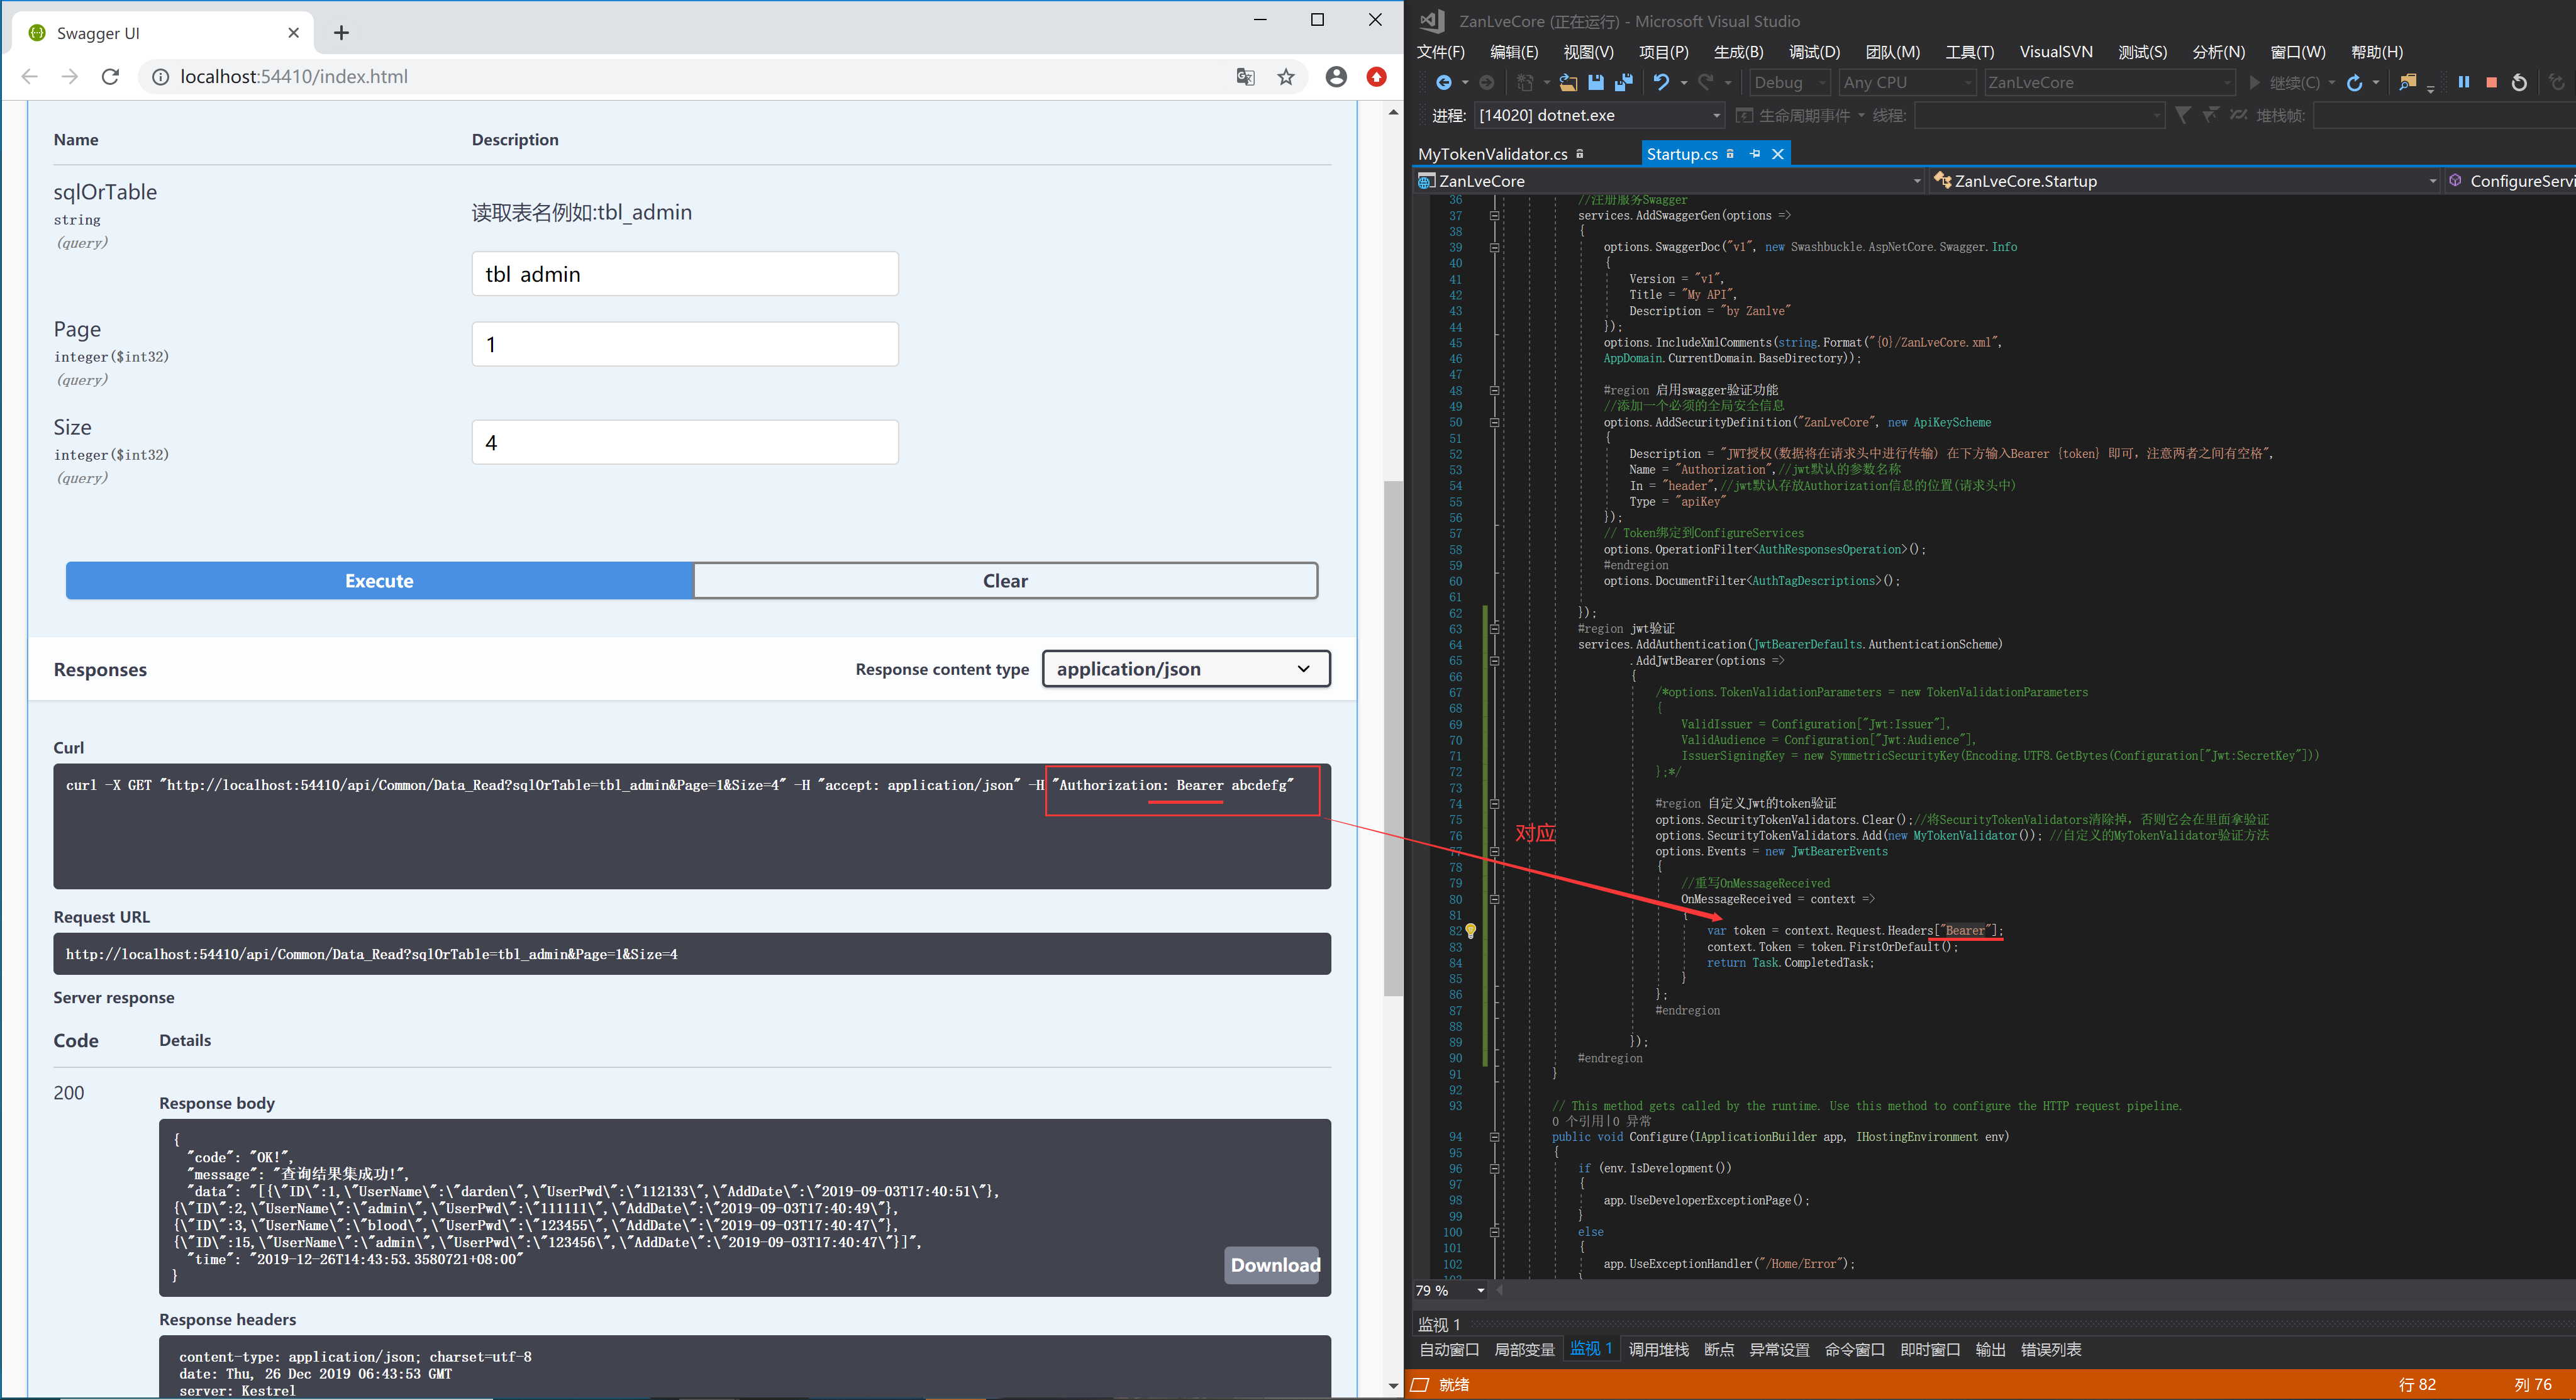Pin the Startup.cs tab
This screenshot has width=2576, height=1400.
click(1754, 154)
